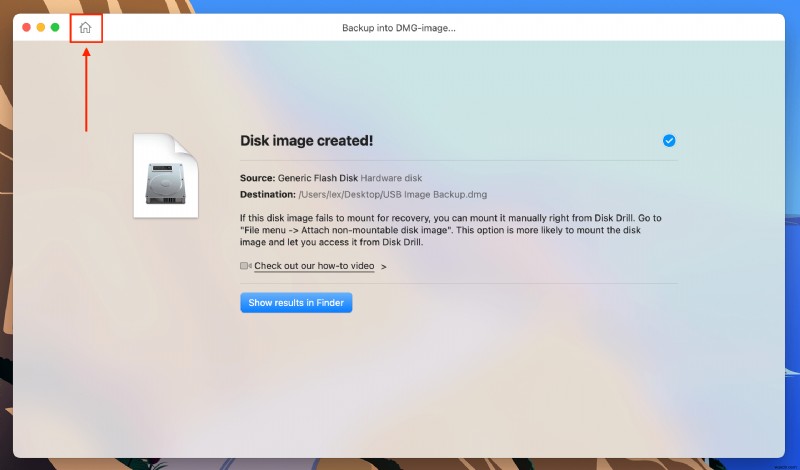Go to the Disk Drill home screen

click(85, 28)
